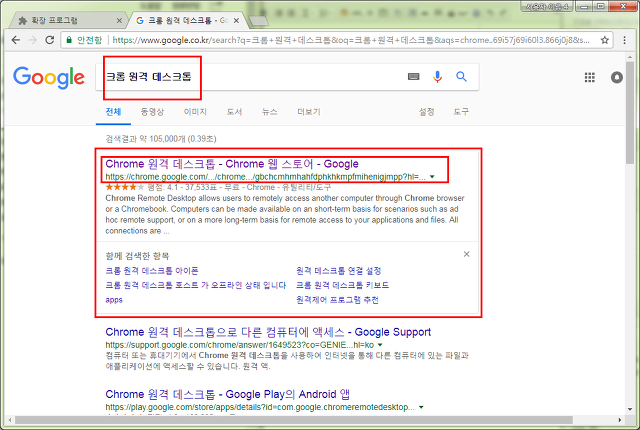Click the horizontal scrollbar thumb

pos(293,420)
